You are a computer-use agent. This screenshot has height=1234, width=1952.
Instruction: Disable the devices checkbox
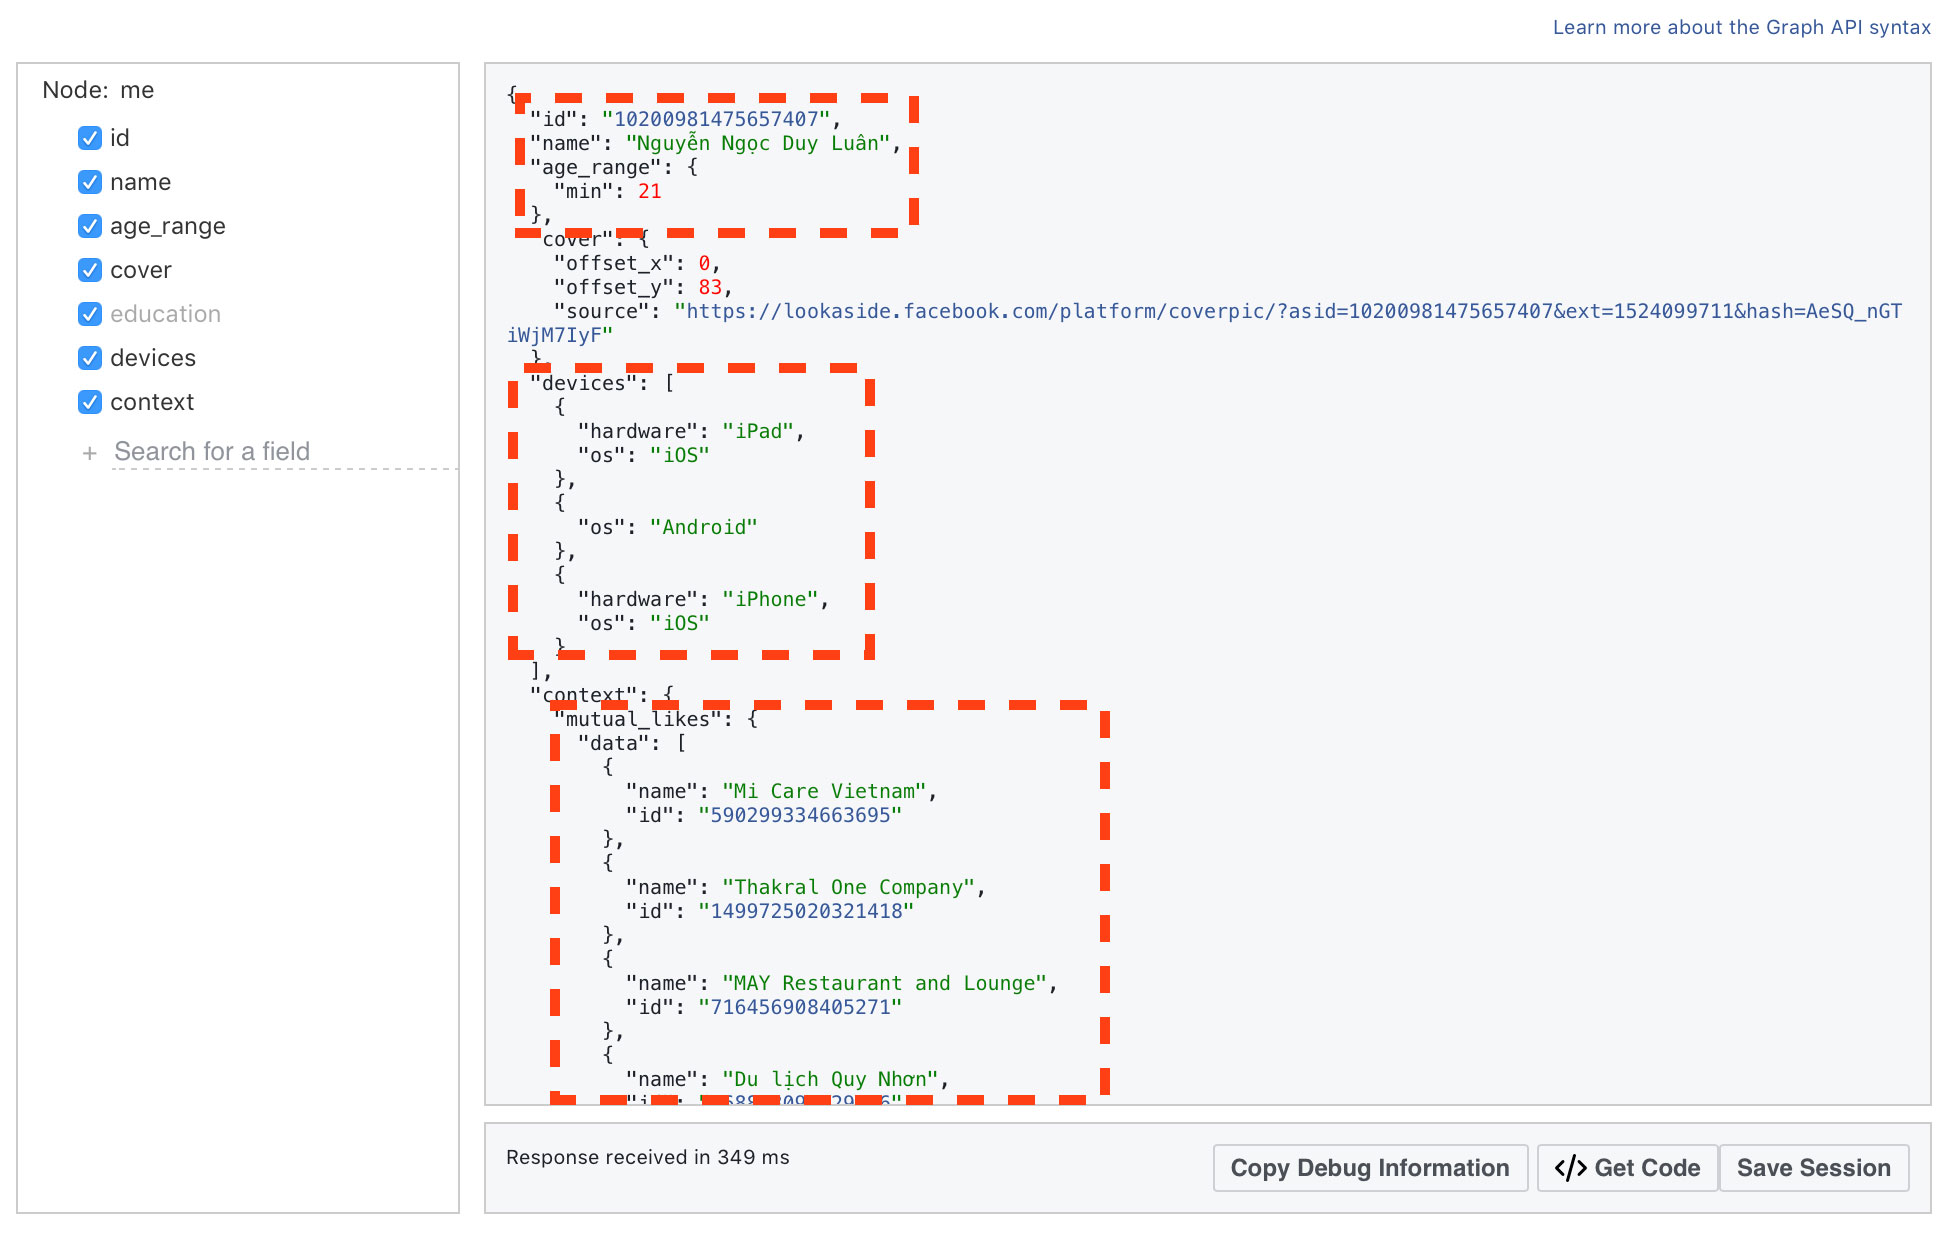coord(91,357)
